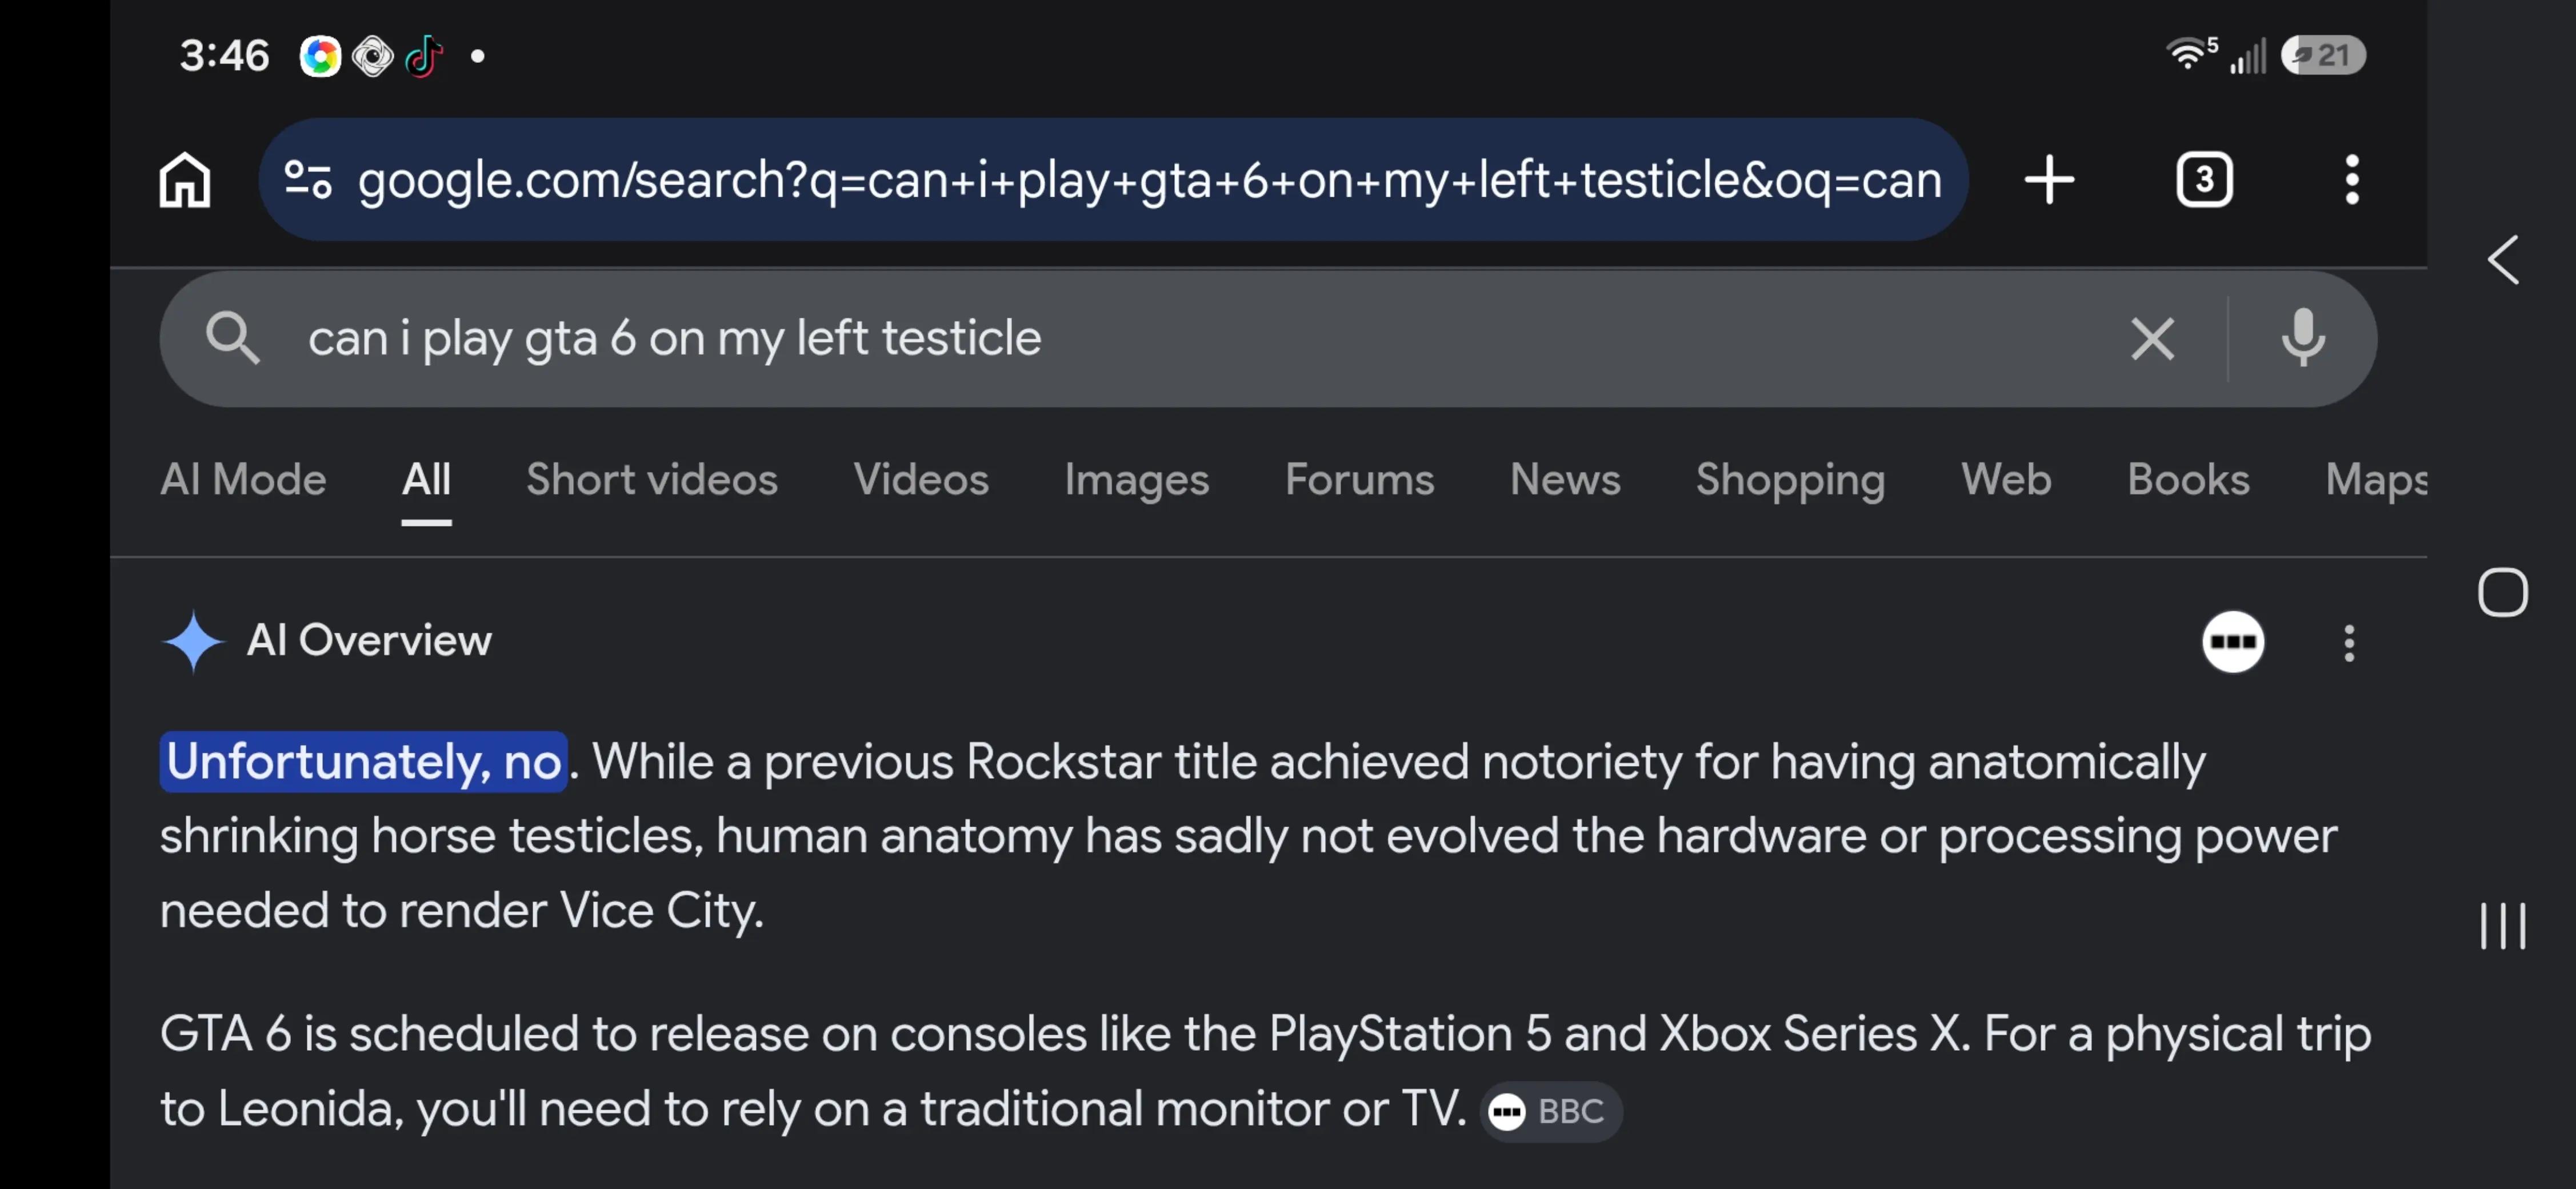Tap the Android home navigation button
Screen dimensions: 2576x1189
click(x=2502, y=593)
